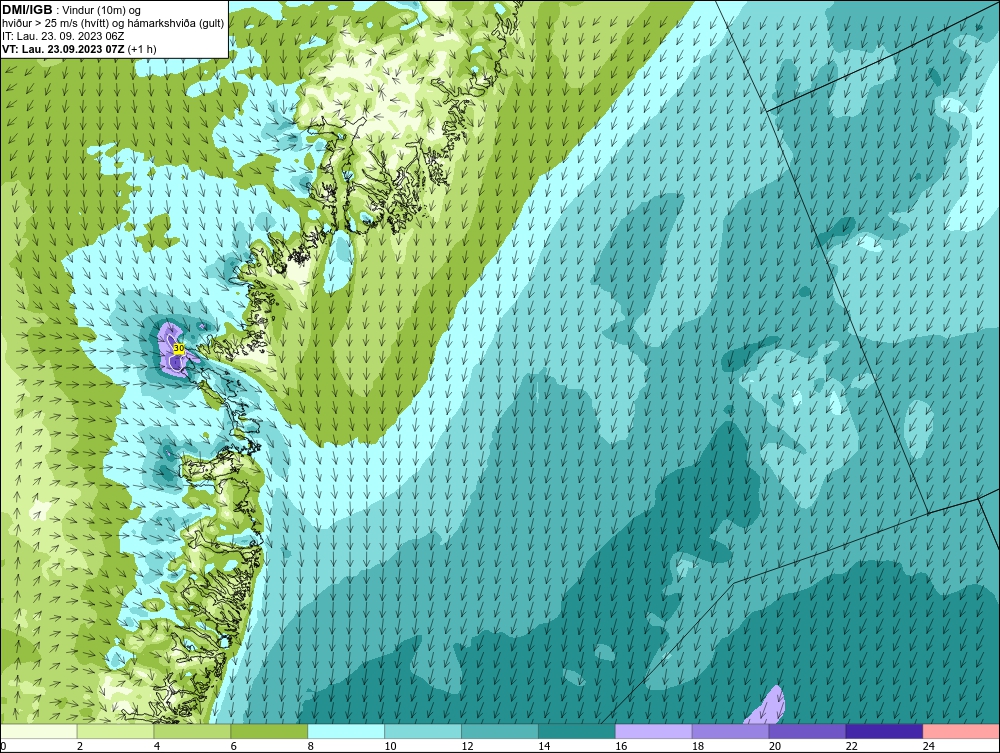Click the 6–8 m/s olive green swatch

point(269,731)
